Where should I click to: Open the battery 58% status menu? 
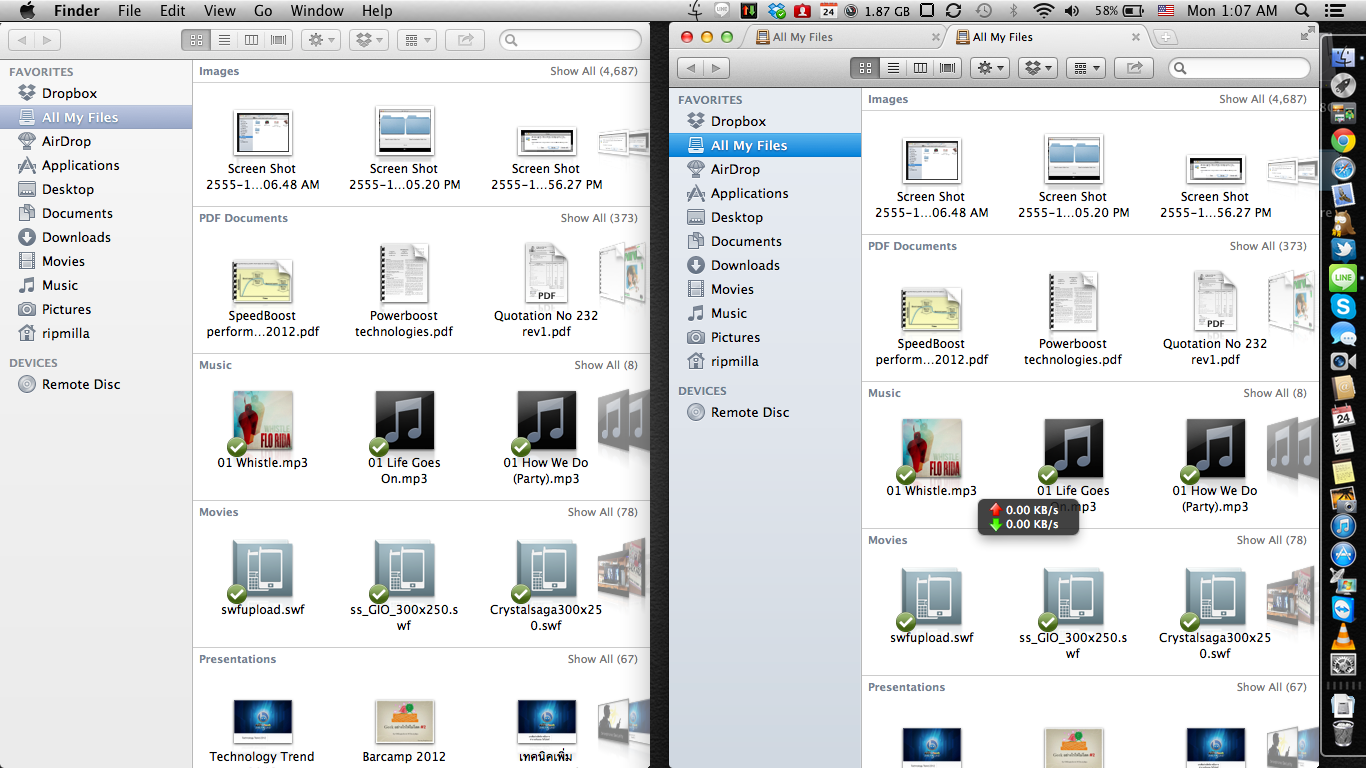coord(1120,11)
